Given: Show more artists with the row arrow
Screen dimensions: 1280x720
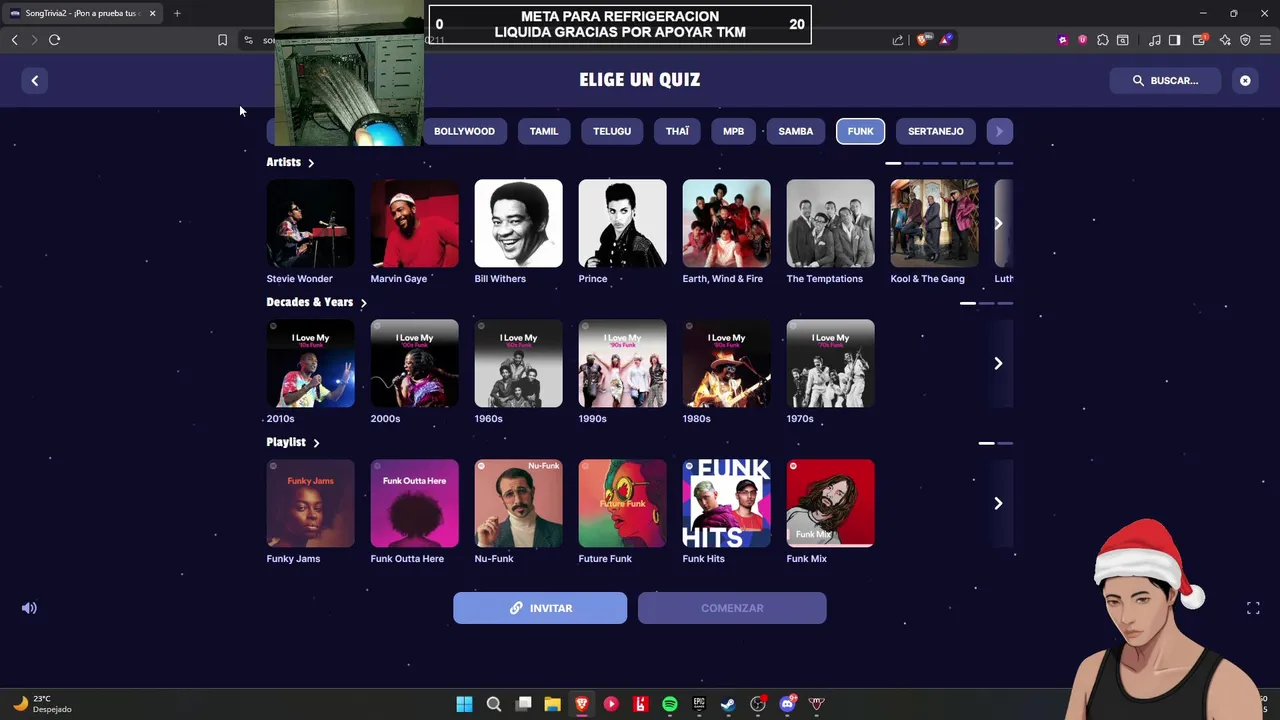Looking at the screenshot, I should (x=998, y=224).
